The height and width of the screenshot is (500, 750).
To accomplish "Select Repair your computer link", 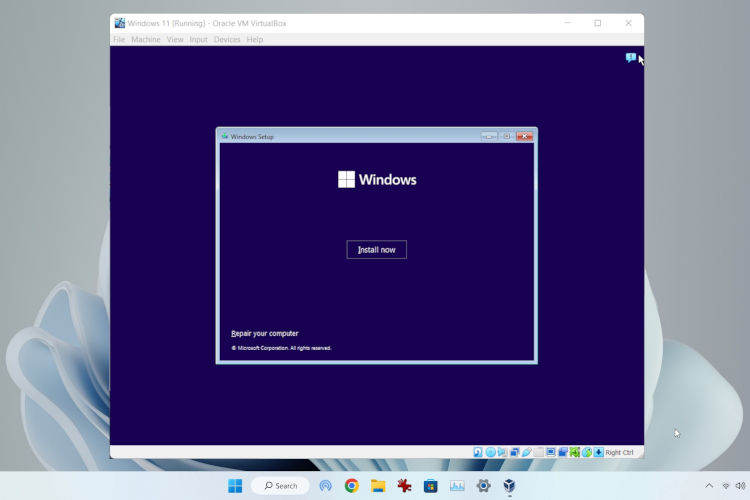I will tap(265, 333).
